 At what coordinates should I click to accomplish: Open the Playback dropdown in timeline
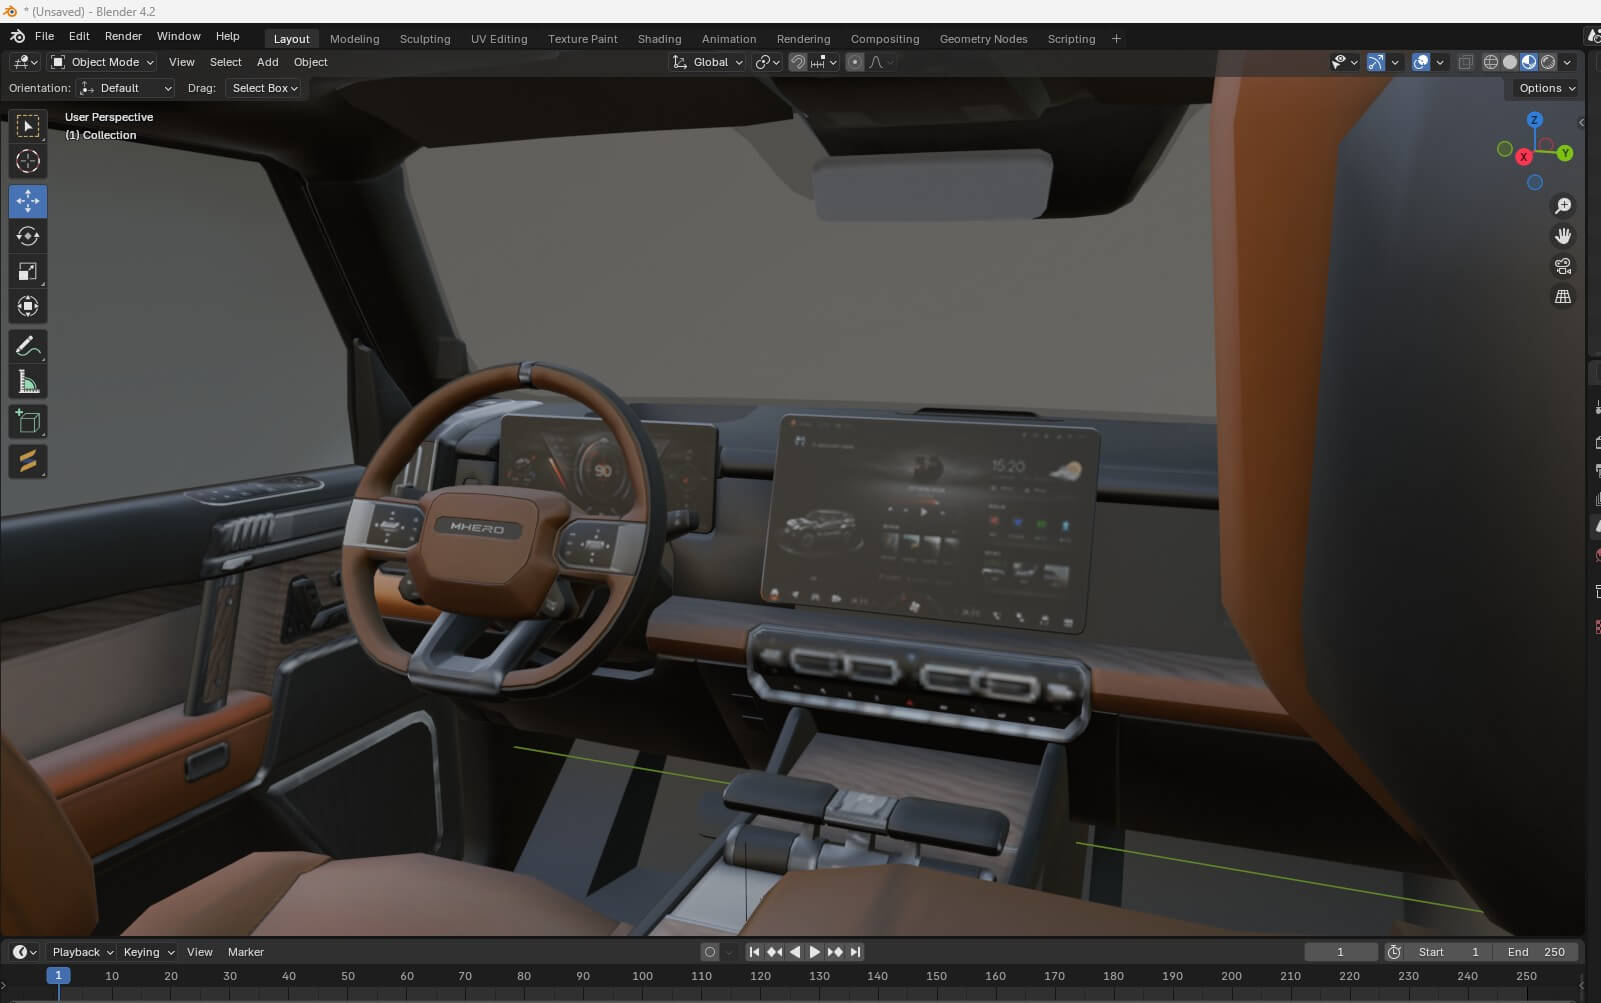point(82,952)
